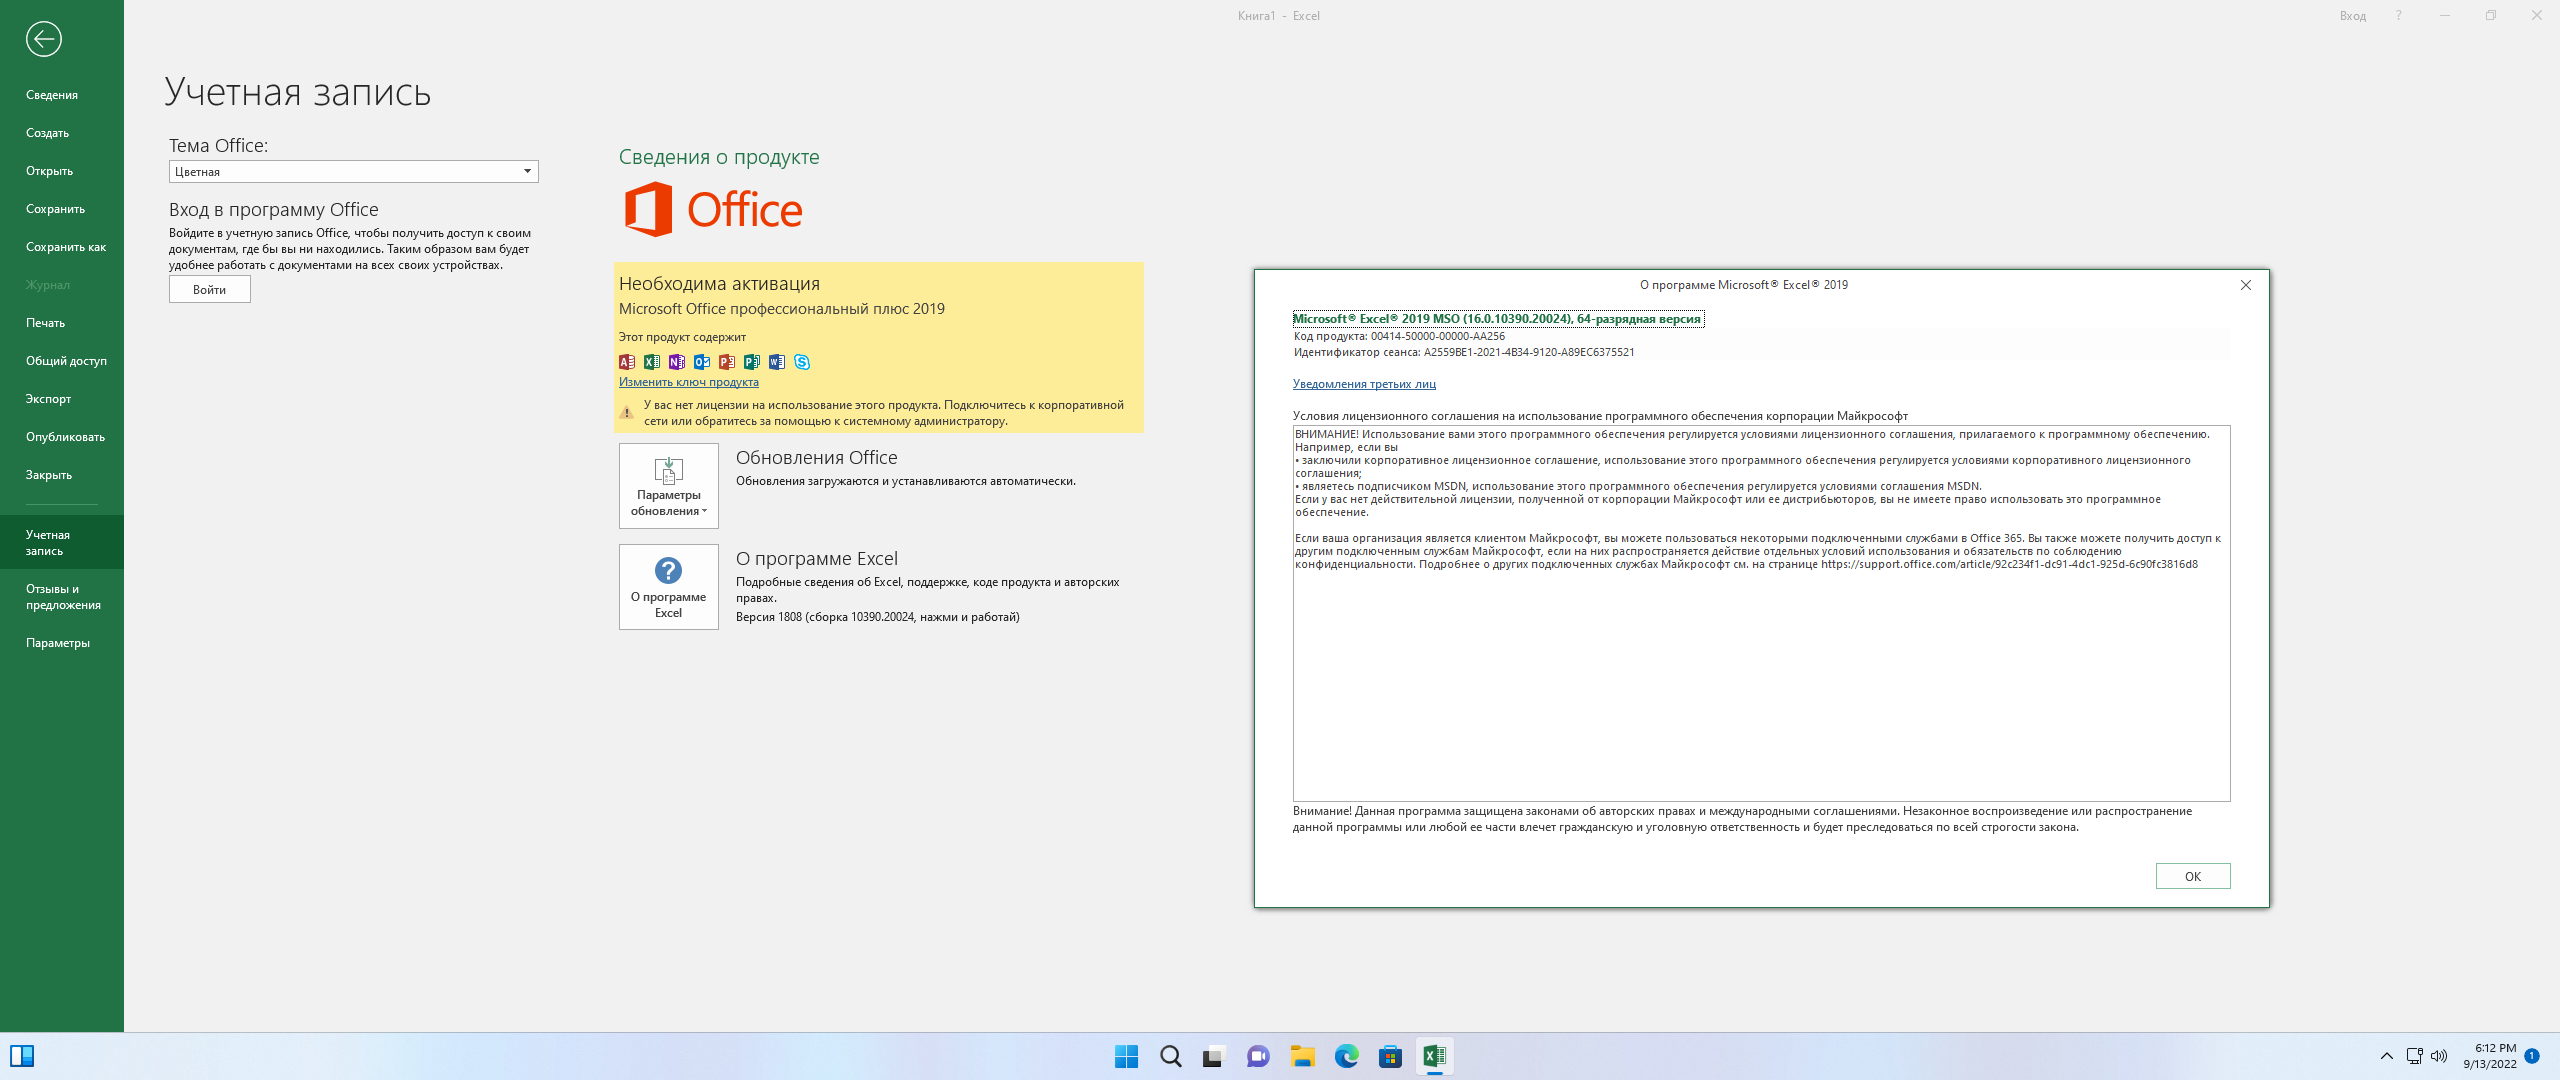Viewport: 2560px width, 1080px height.
Task: Click the Publisher app icon in product contents
Action: [752, 362]
